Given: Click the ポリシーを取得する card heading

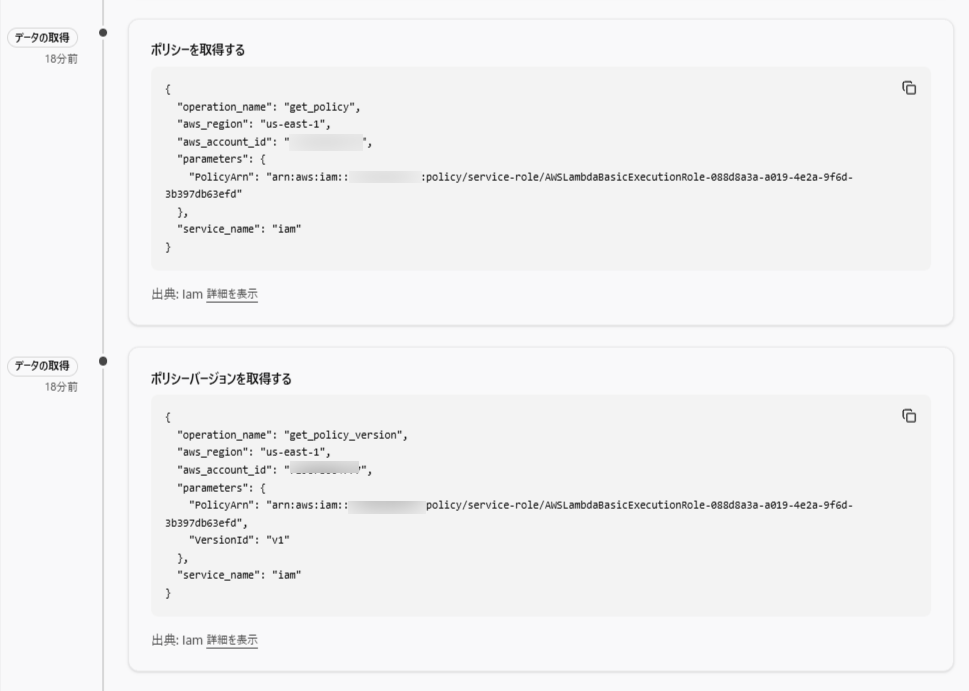Looking at the screenshot, I should point(198,50).
